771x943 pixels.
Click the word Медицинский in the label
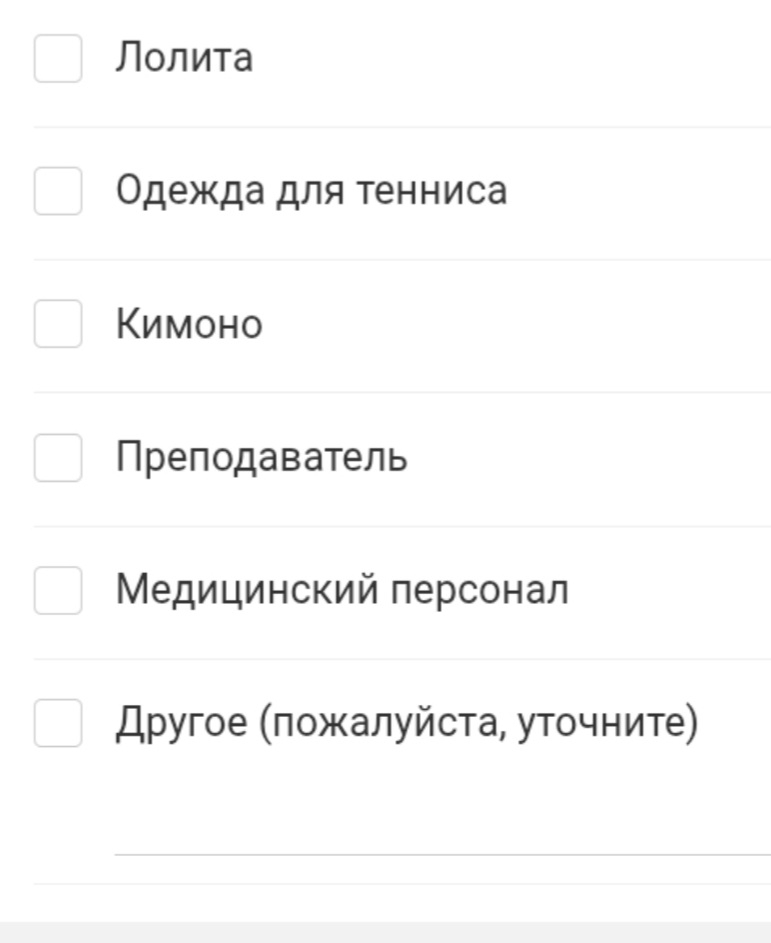tap(247, 590)
